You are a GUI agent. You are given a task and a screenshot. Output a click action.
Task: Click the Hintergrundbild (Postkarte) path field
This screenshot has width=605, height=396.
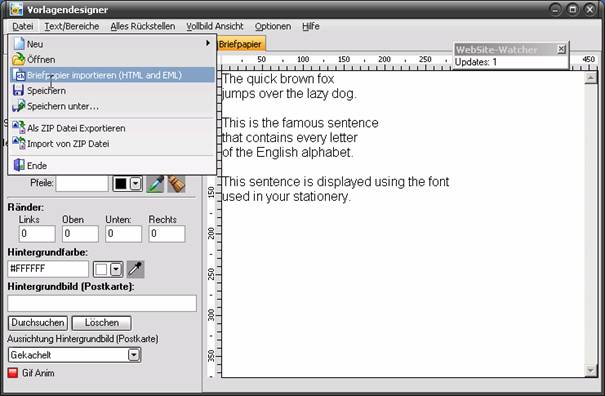(102, 303)
